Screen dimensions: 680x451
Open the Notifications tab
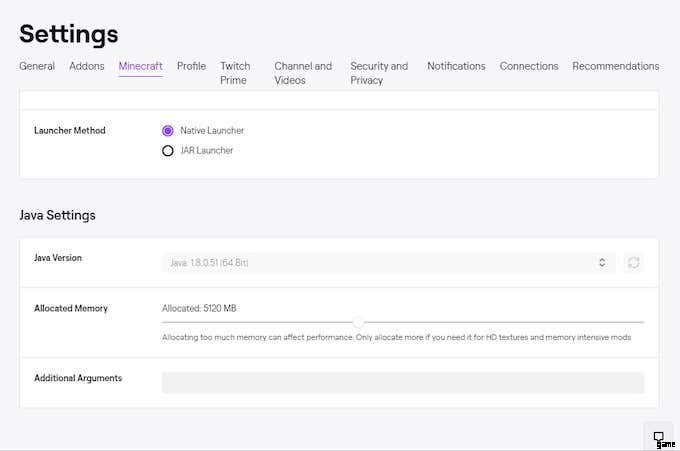click(456, 66)
